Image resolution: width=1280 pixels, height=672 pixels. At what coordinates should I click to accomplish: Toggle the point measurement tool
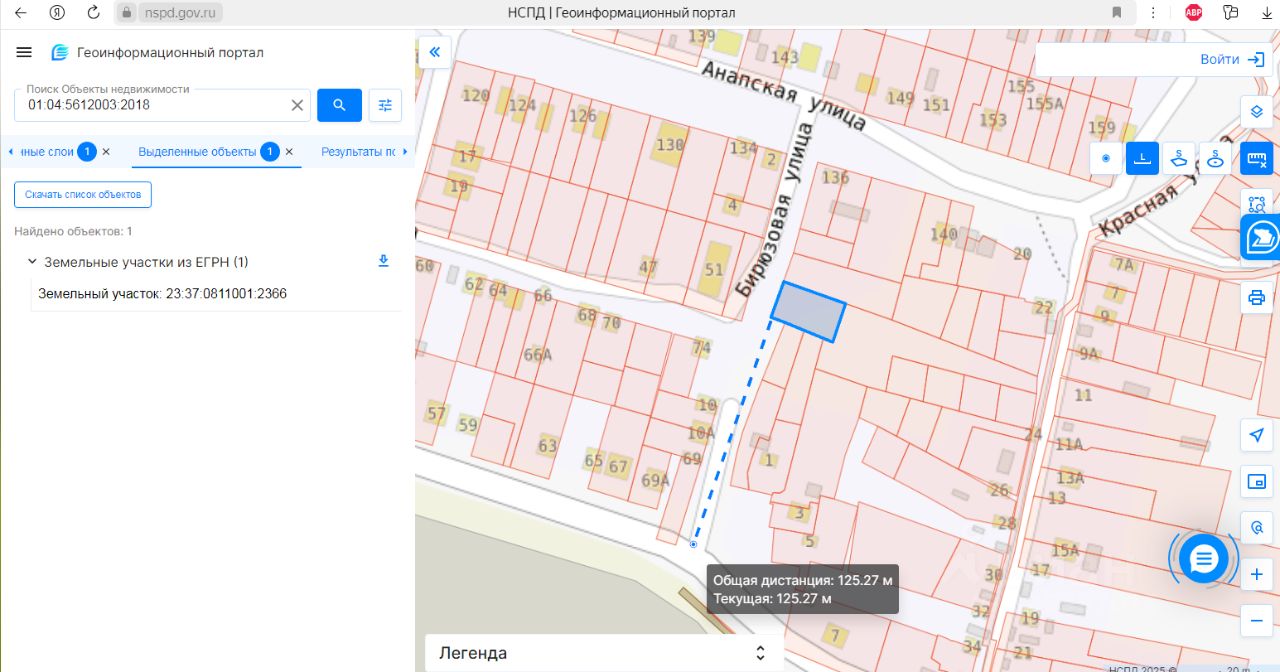click(1105, 158)
